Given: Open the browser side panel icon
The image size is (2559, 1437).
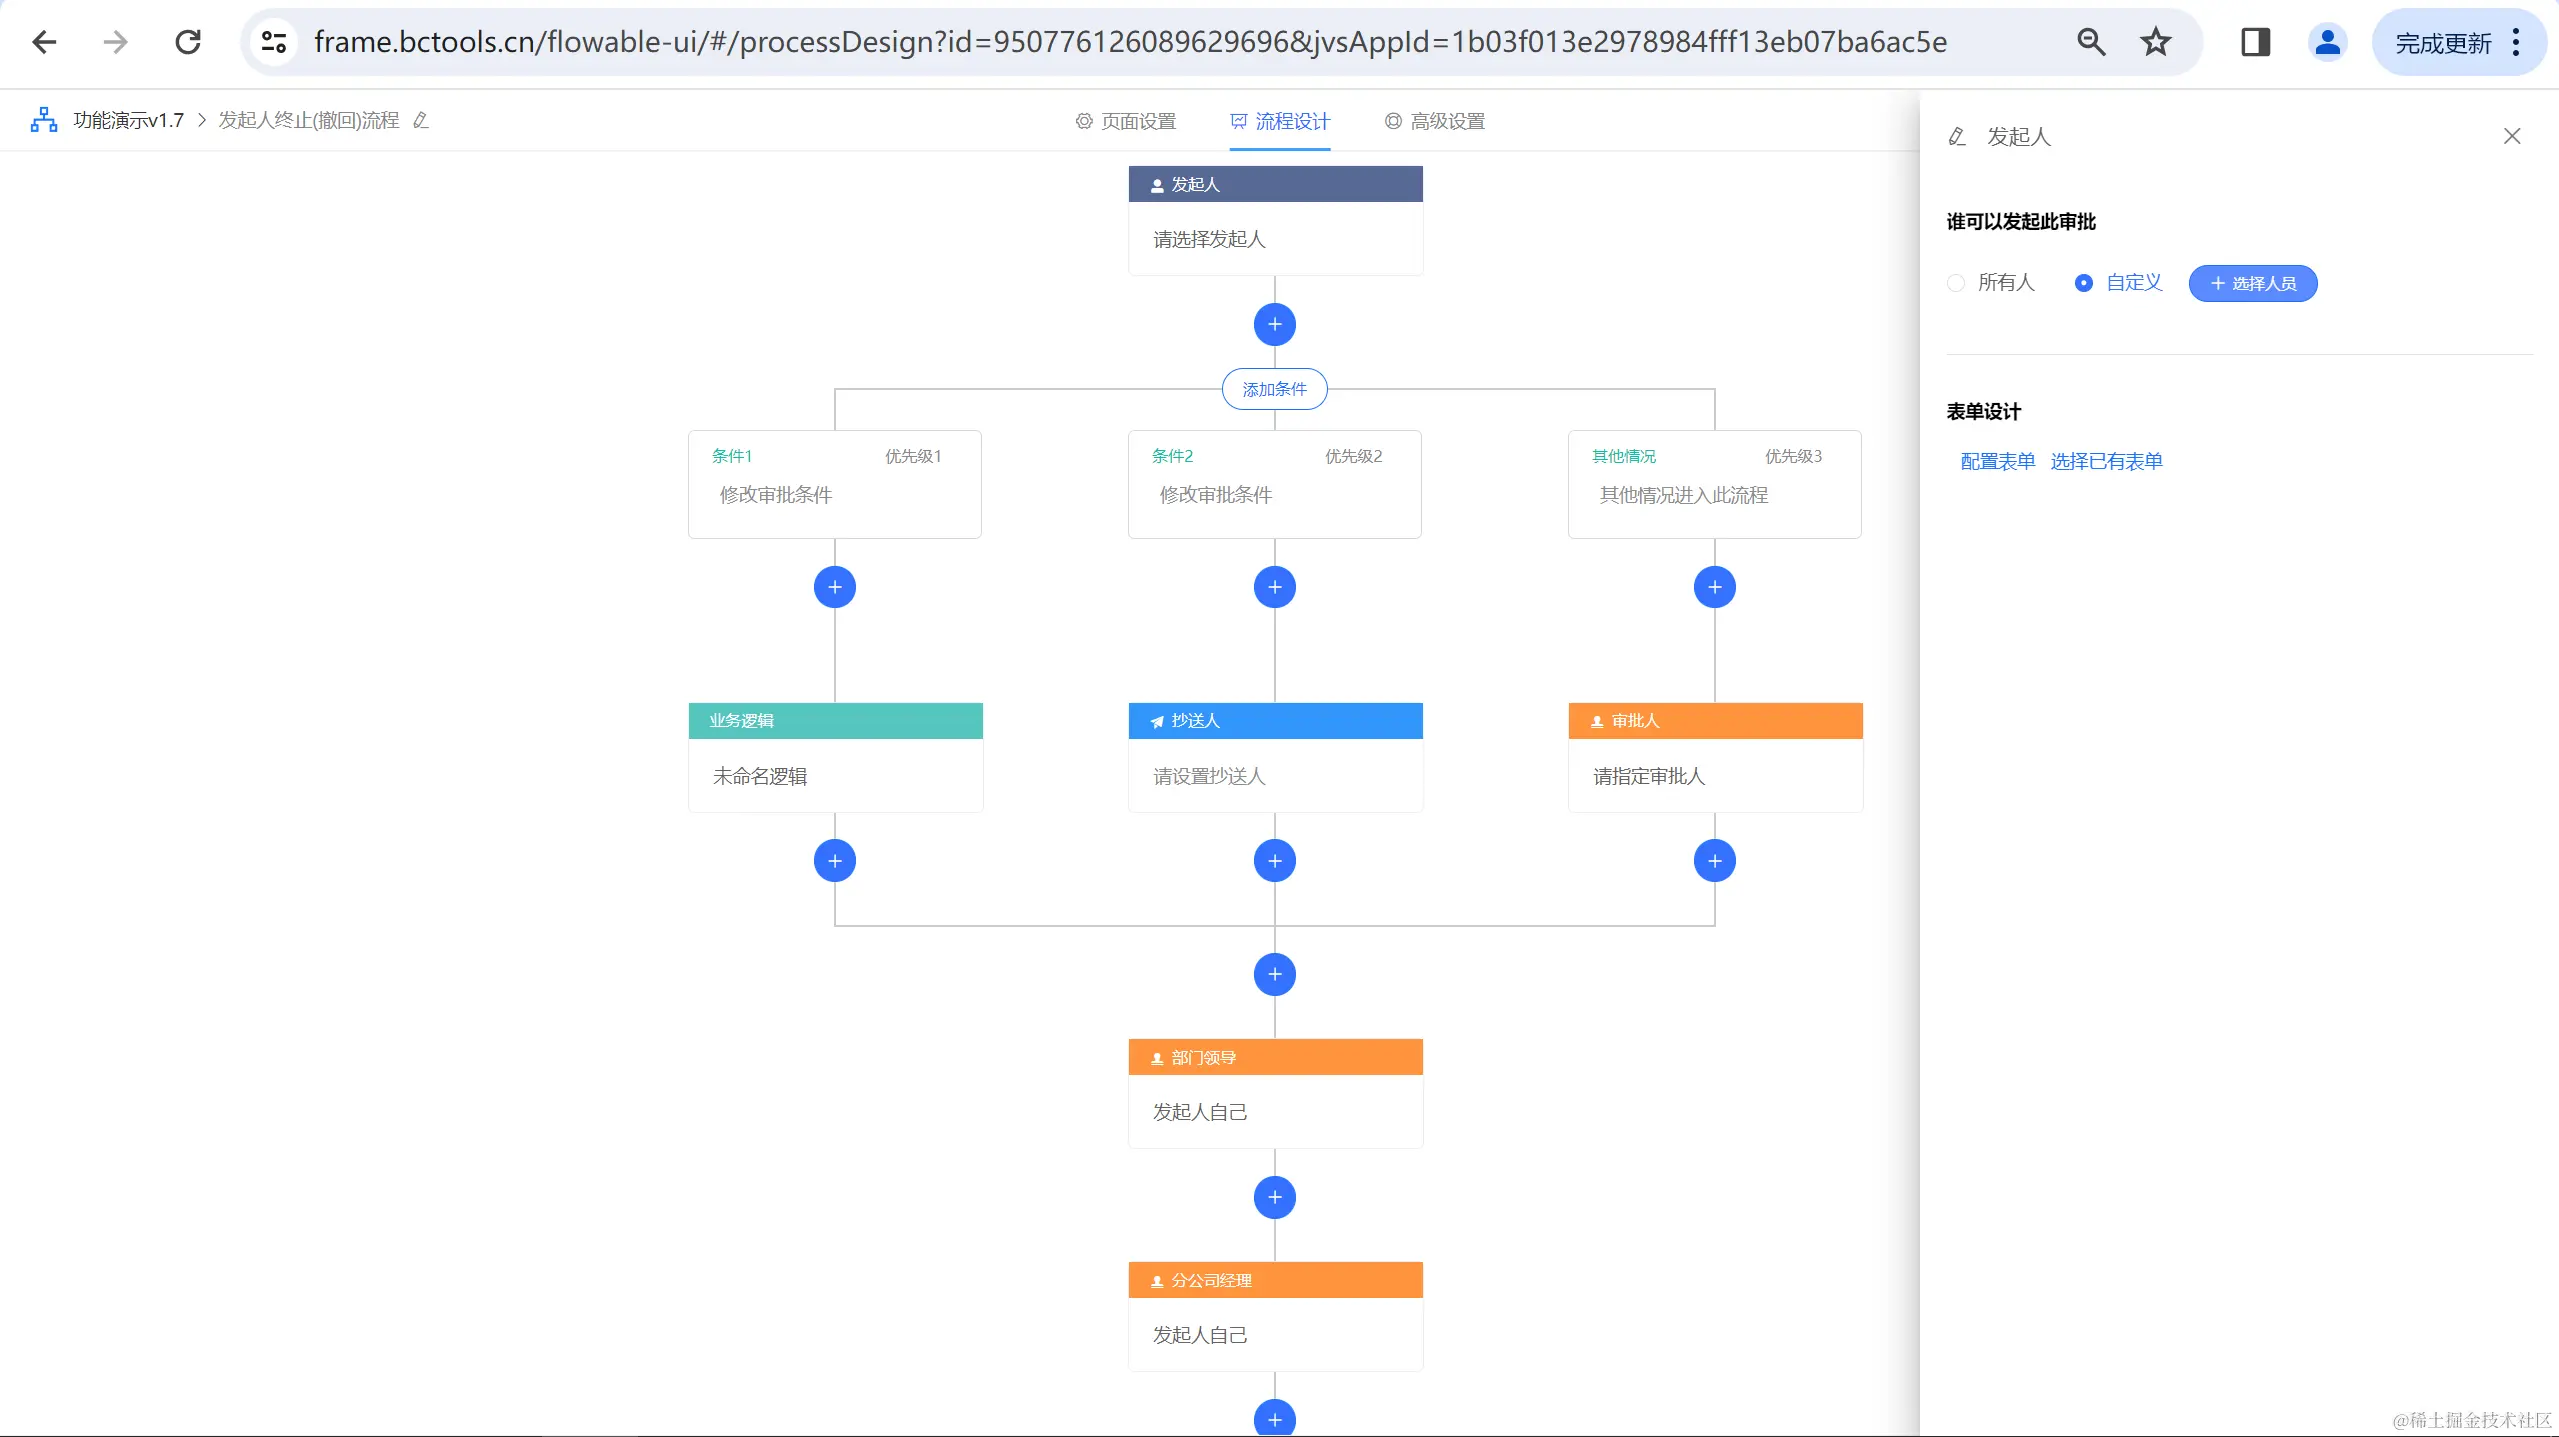Looking at the screenshot, I should pos(2255,42).
